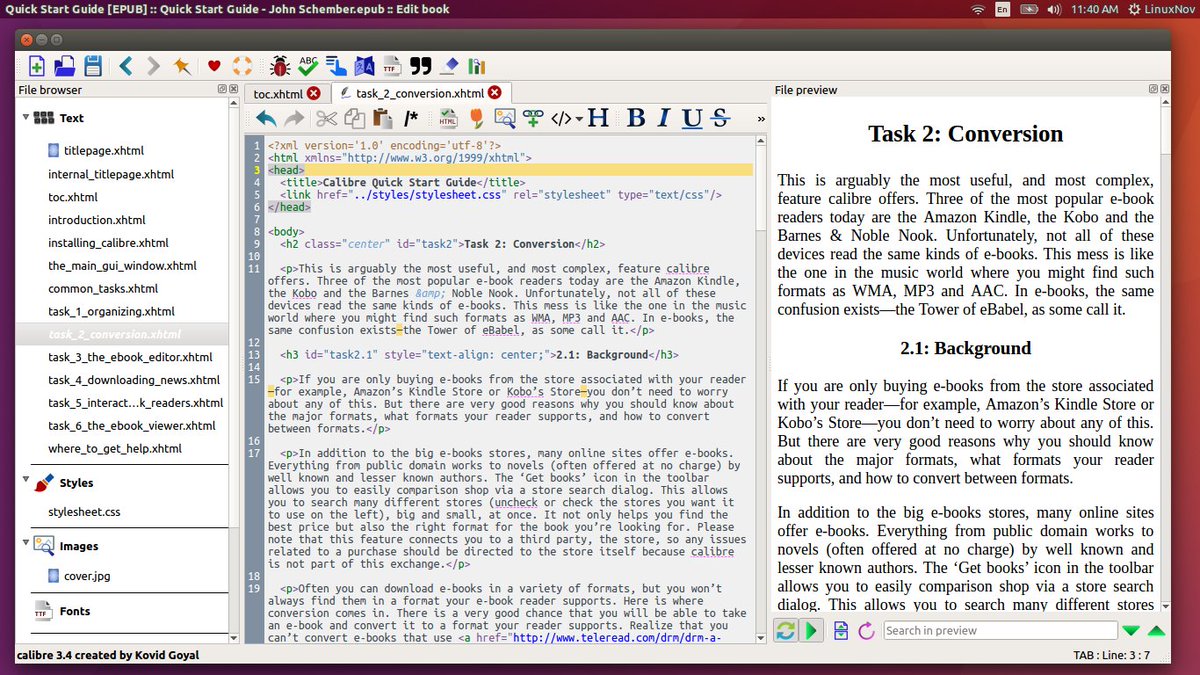
Task: Toggle underline with the U button
Action: [x=692, y=118]
